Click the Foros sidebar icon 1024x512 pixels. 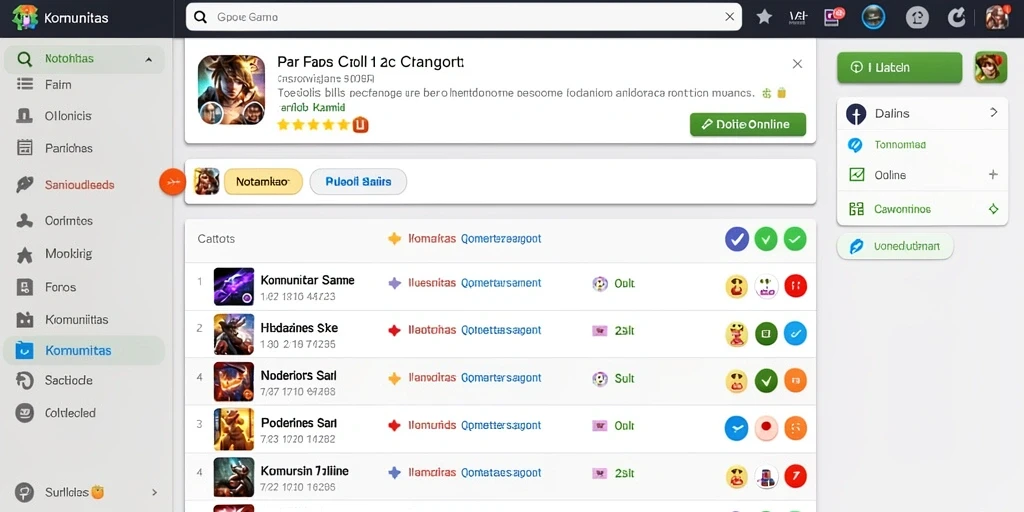point(24,287)
